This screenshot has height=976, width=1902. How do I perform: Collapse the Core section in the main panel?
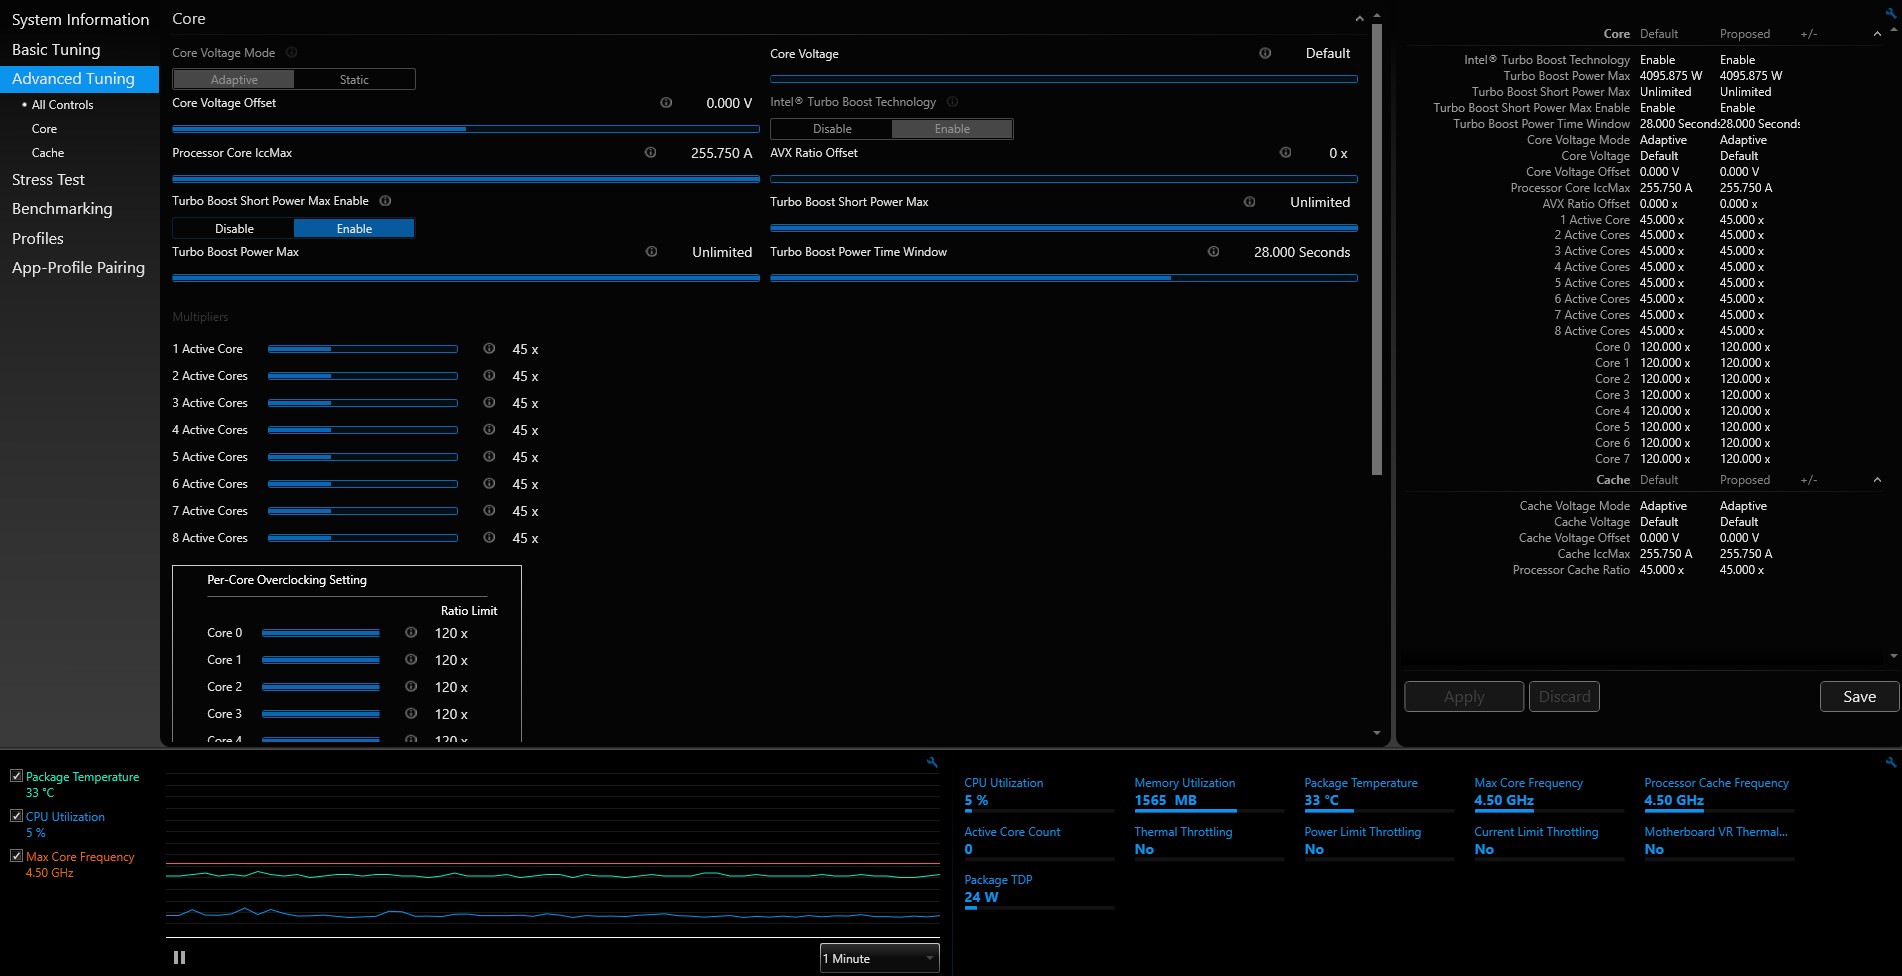click(x=1359, y=19)
